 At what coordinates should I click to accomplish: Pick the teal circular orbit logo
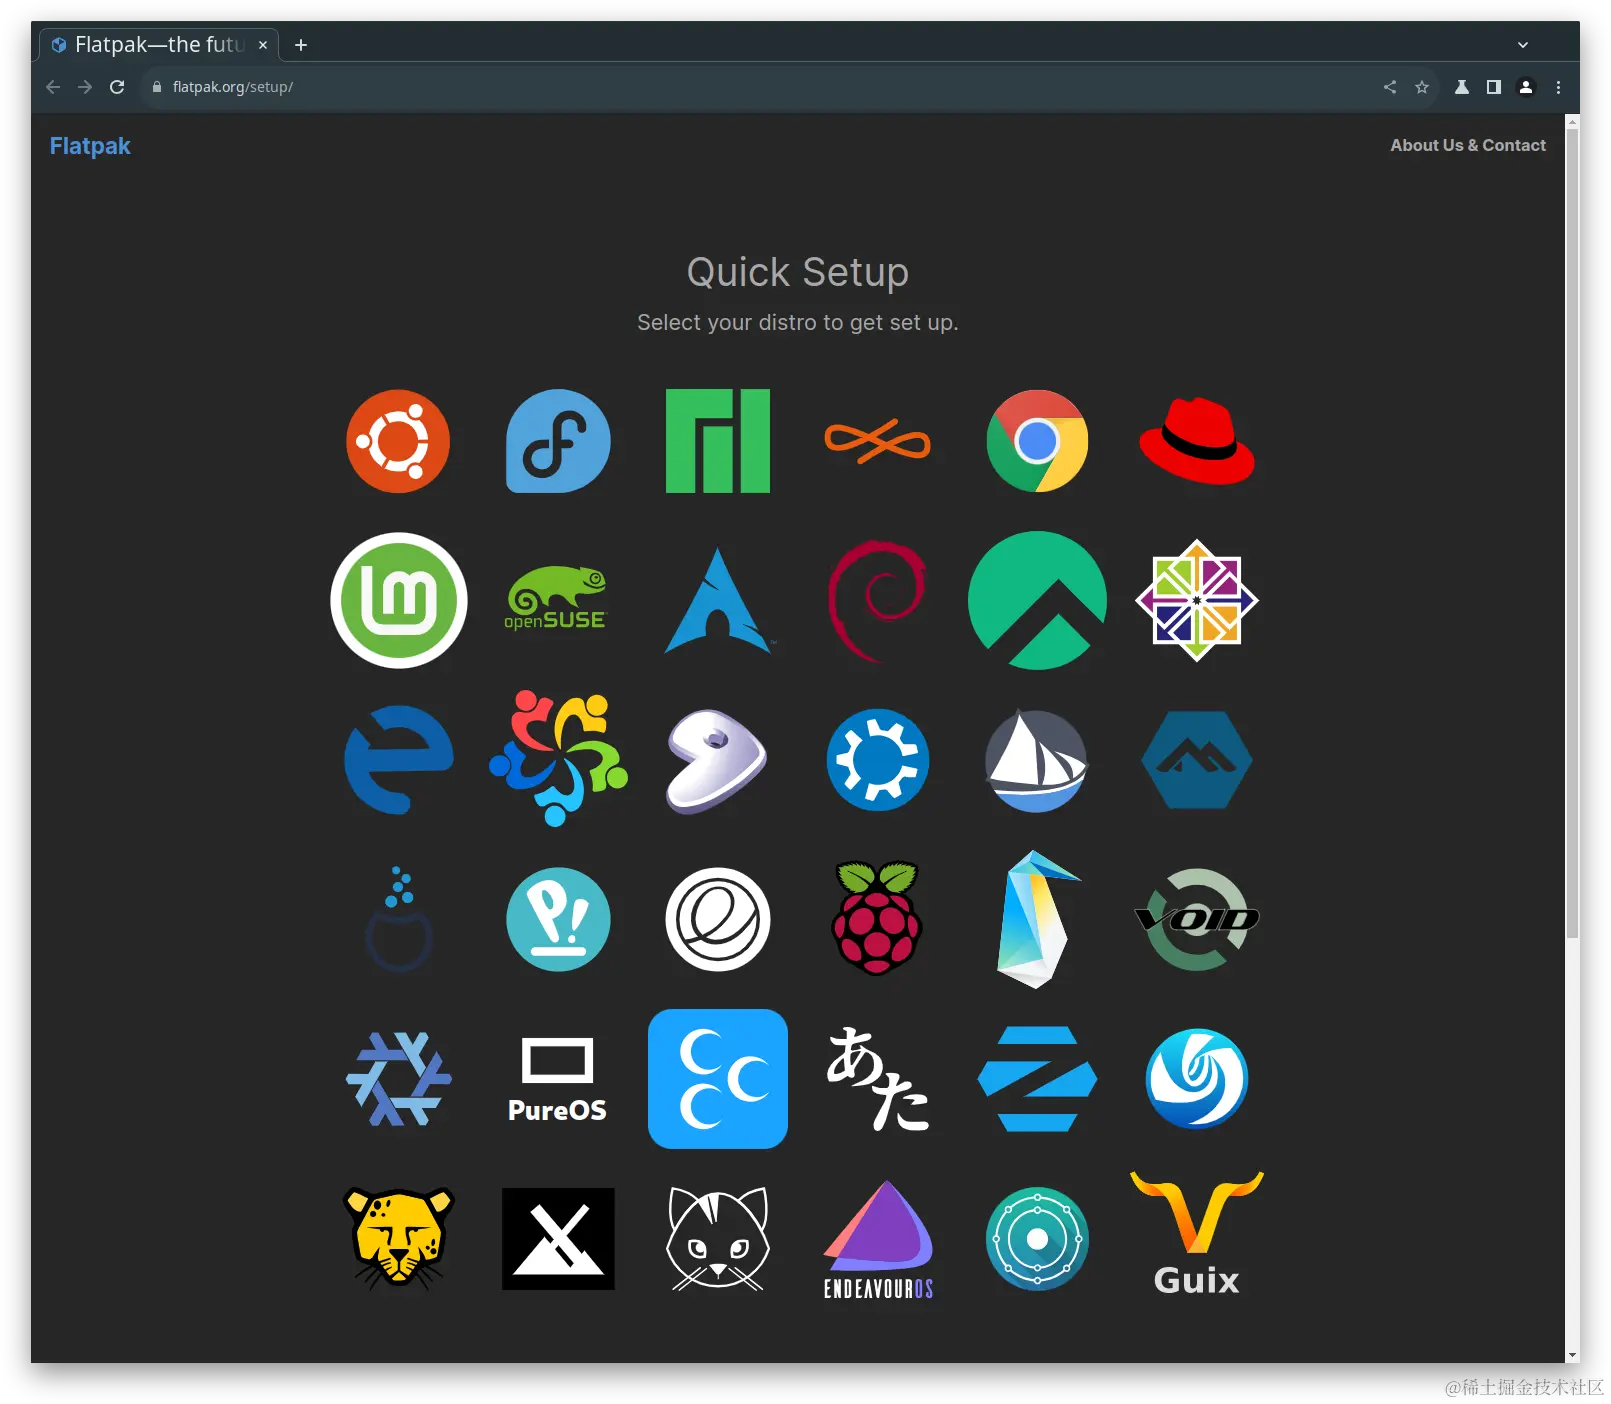pyautogui.click(x=1037, y=1239)
